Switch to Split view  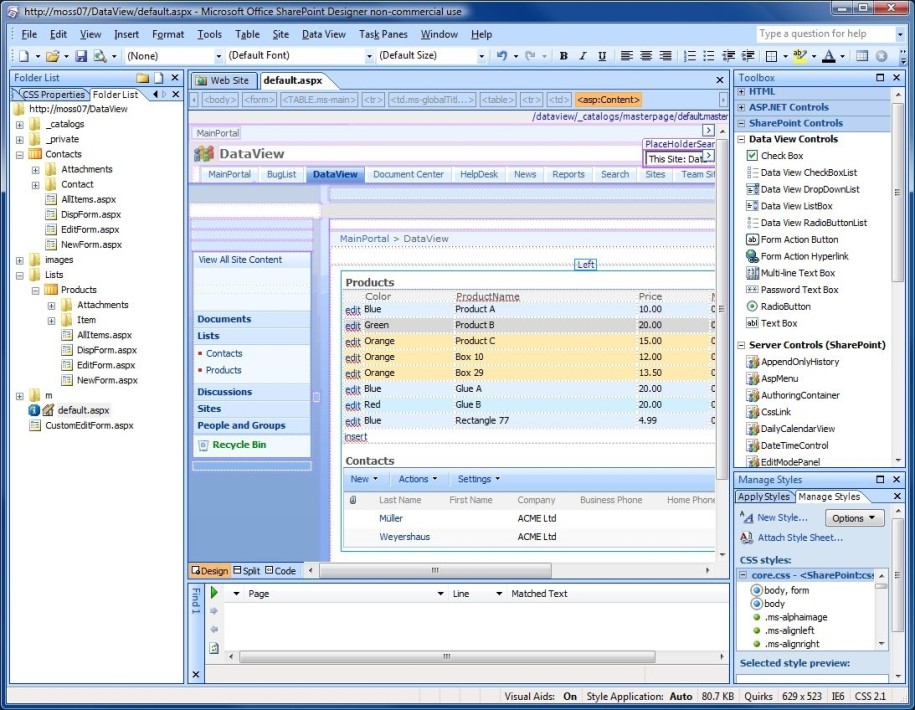click(247, 571)
